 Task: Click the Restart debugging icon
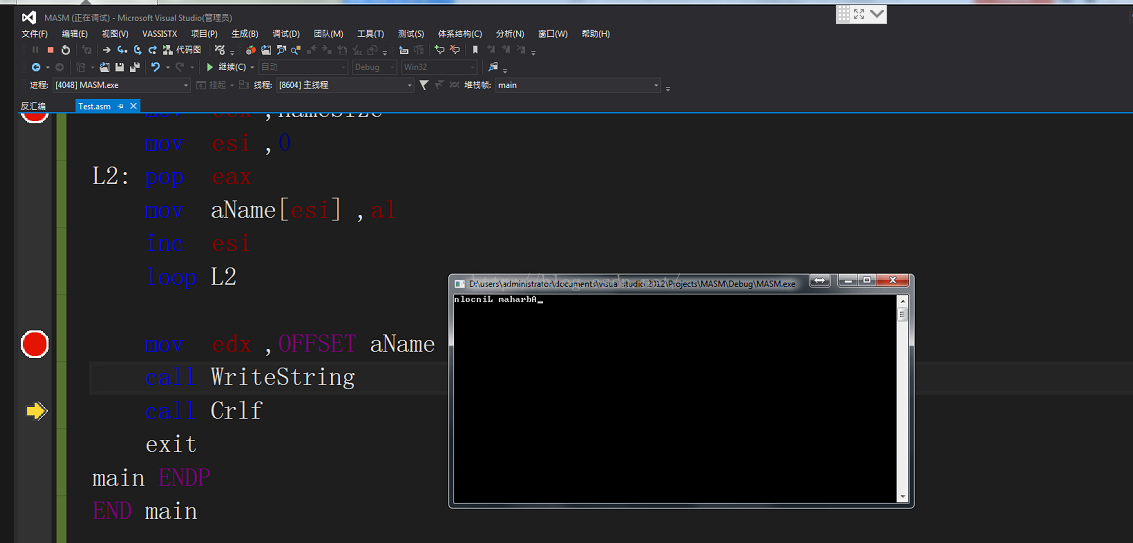tap(66, 50)
